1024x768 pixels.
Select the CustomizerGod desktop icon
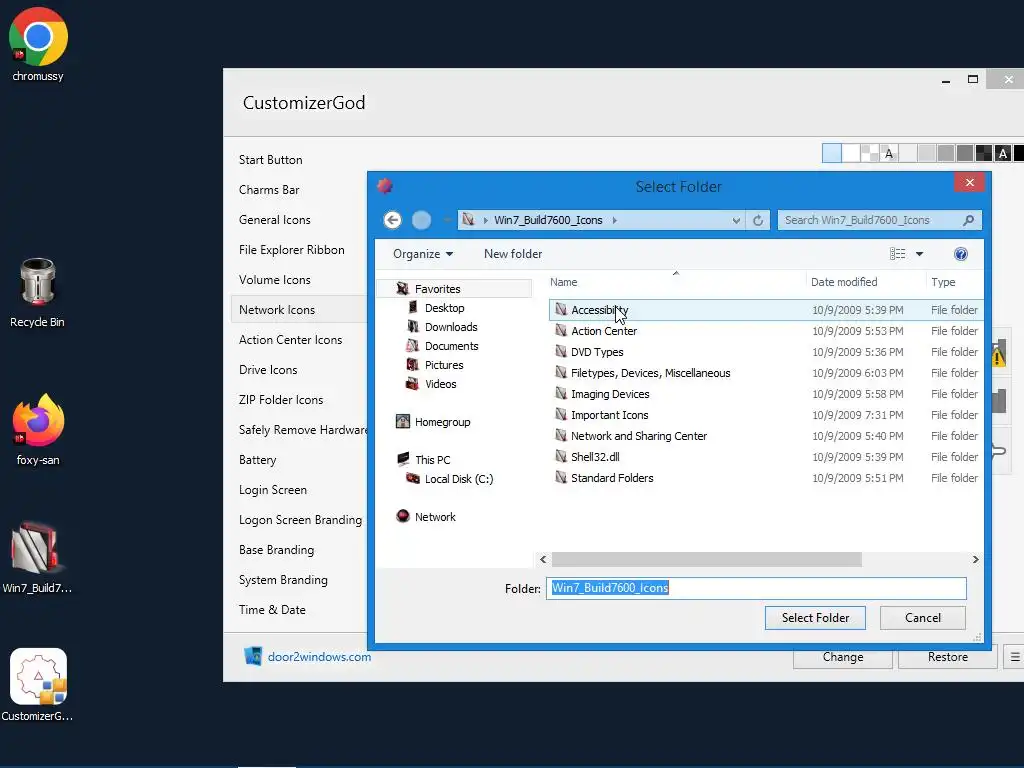pyautogui.click(x=37, y=684)
